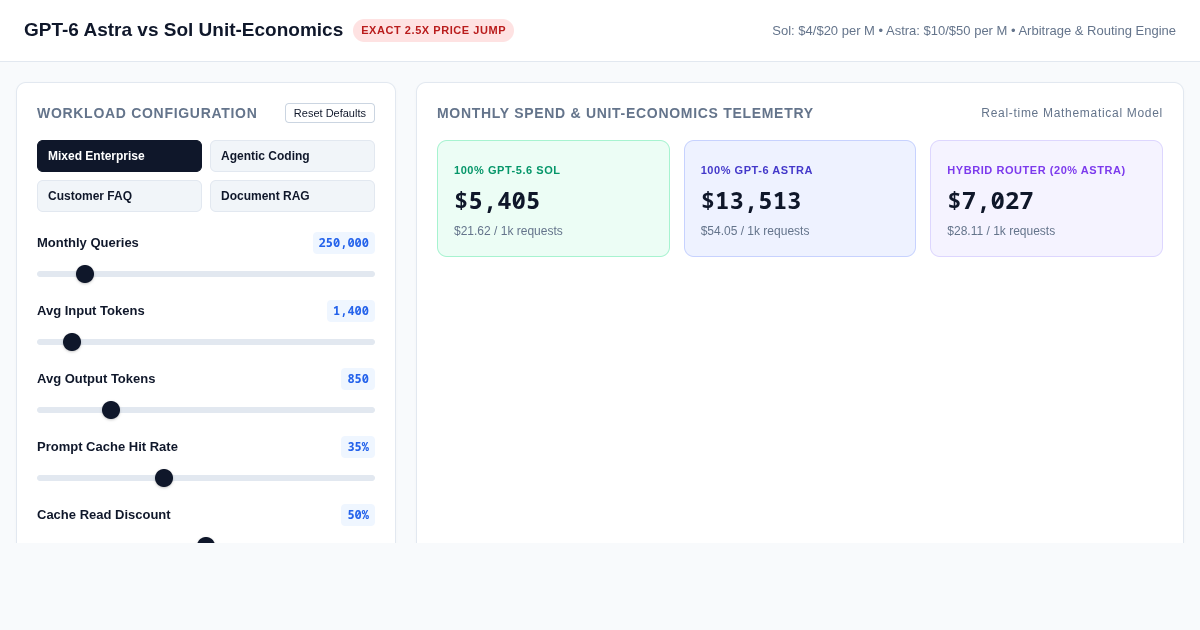The height and width of the screenshot is (630, 1200).
Task: Select the Hybrid Router (20% Astra) card
Action: coord(1046,199)
